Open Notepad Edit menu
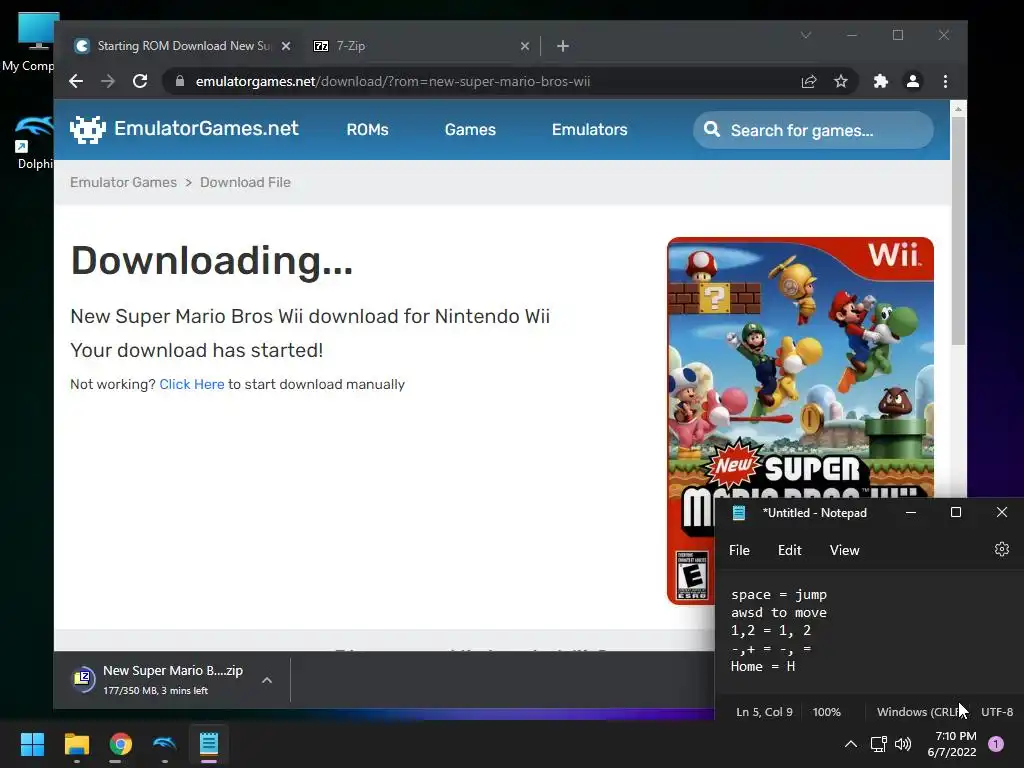The width and height of the screenshot is (1024, 768). [789, 550]
